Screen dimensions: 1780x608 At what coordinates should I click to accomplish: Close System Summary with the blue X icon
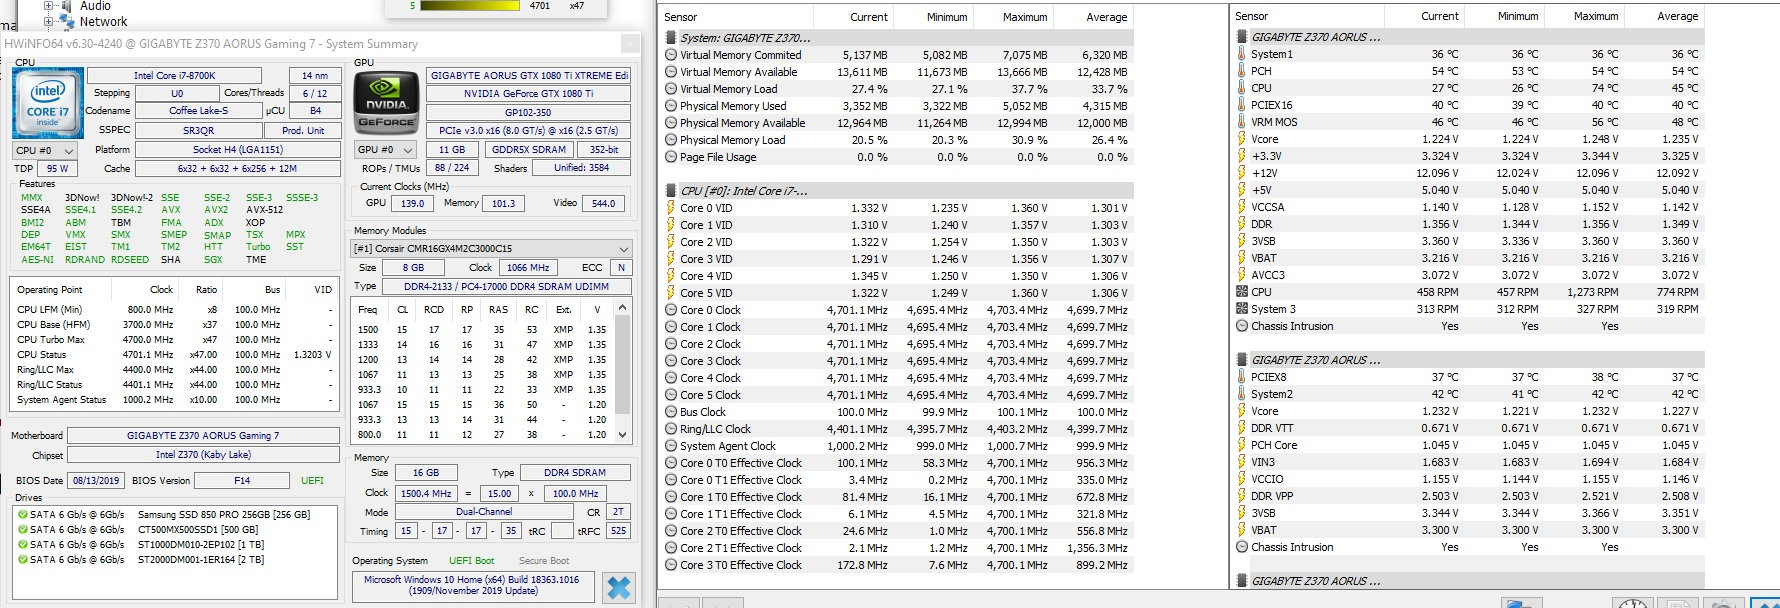coord(619,587)
